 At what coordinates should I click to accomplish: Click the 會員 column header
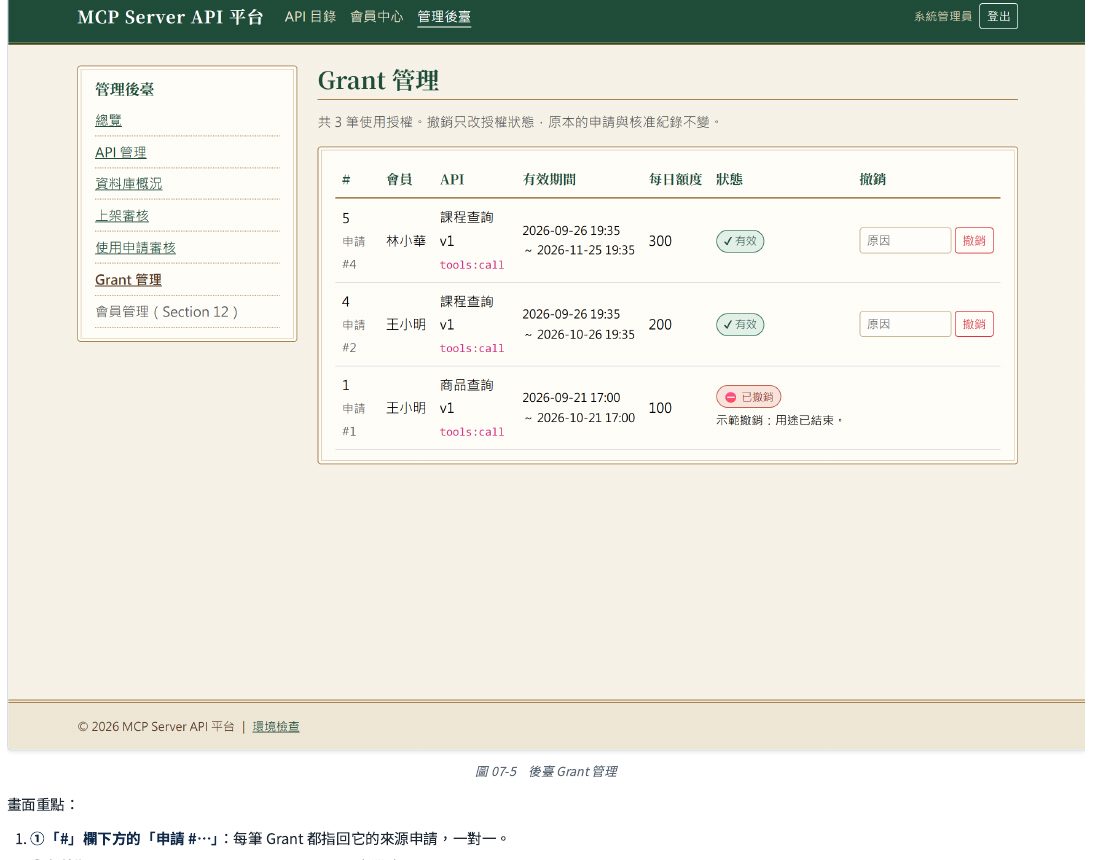(x=399, y=179)
